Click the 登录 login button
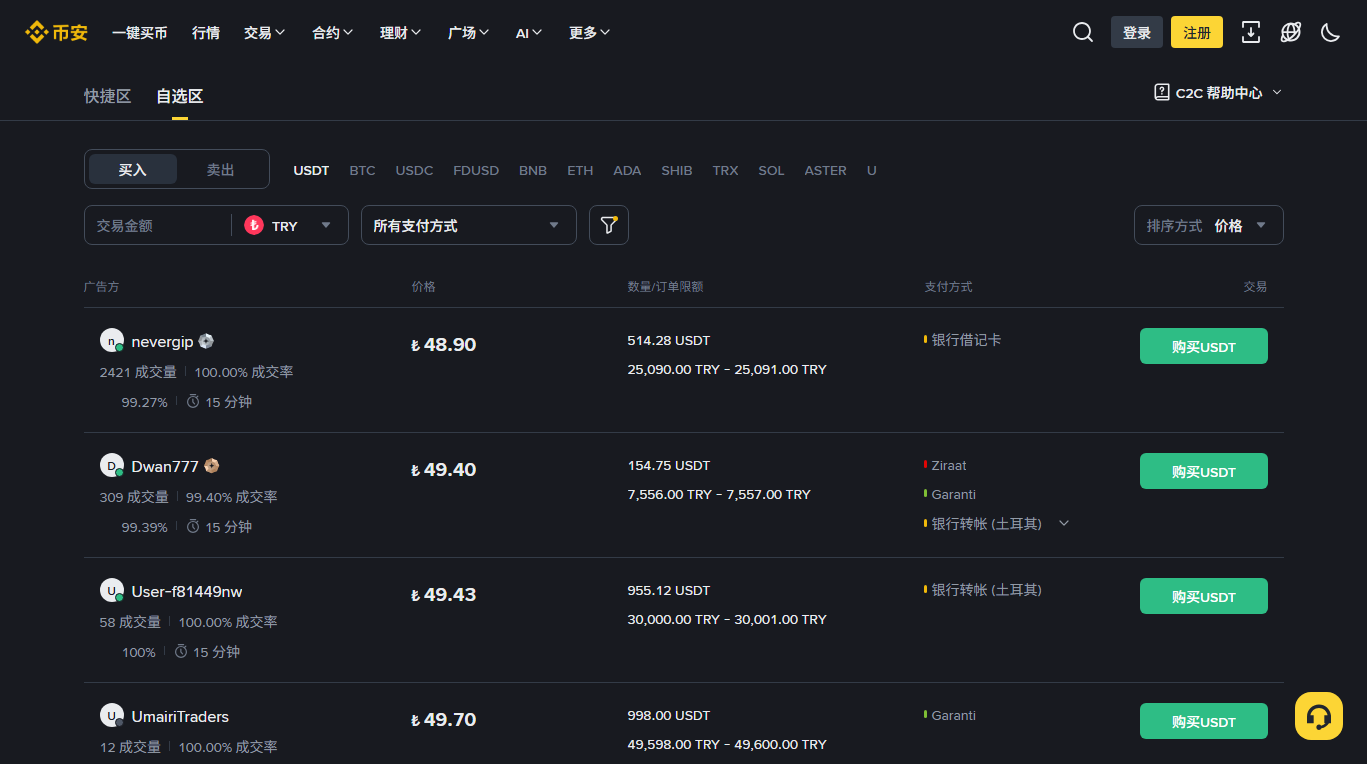 (1137, 32)
